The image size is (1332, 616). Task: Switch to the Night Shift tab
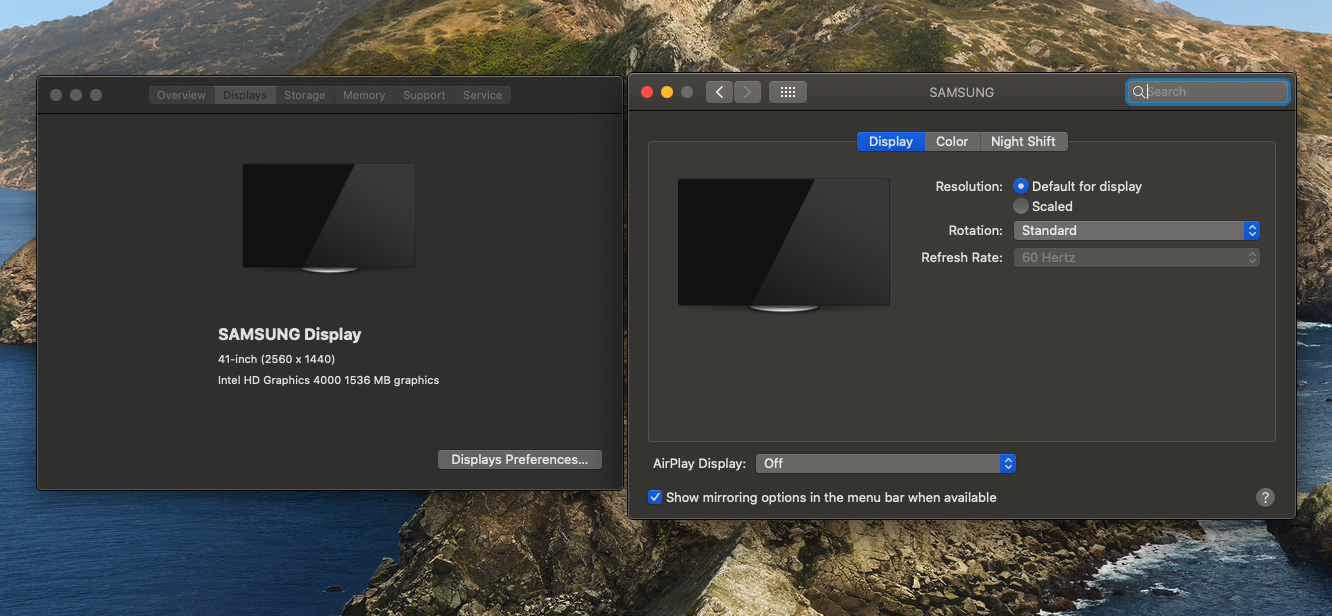tap(1023, 142)
